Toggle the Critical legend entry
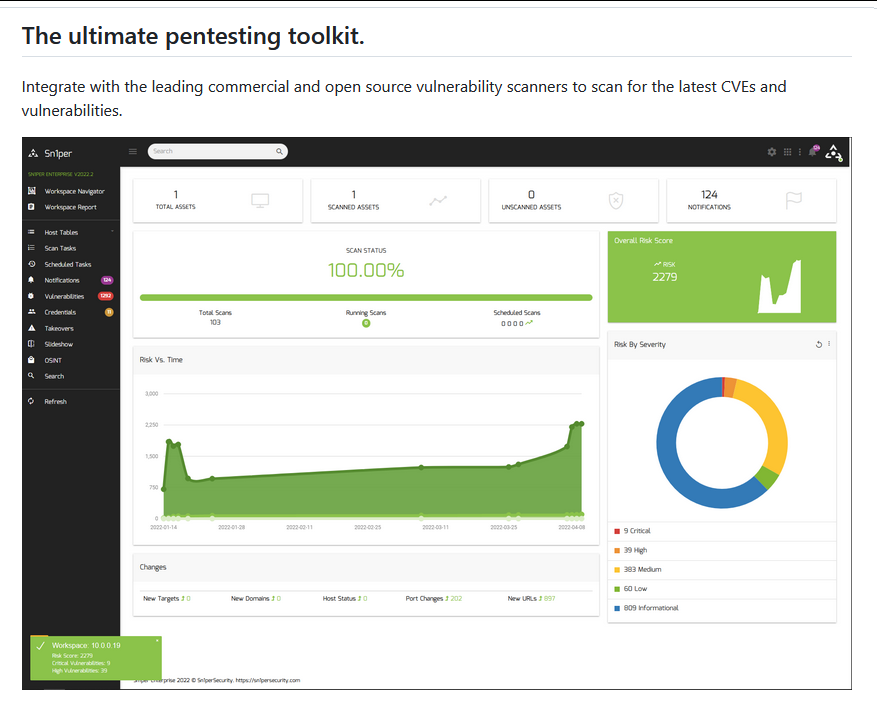The width and height of the screenshot is (877, 702). click(x=635, y=531)
